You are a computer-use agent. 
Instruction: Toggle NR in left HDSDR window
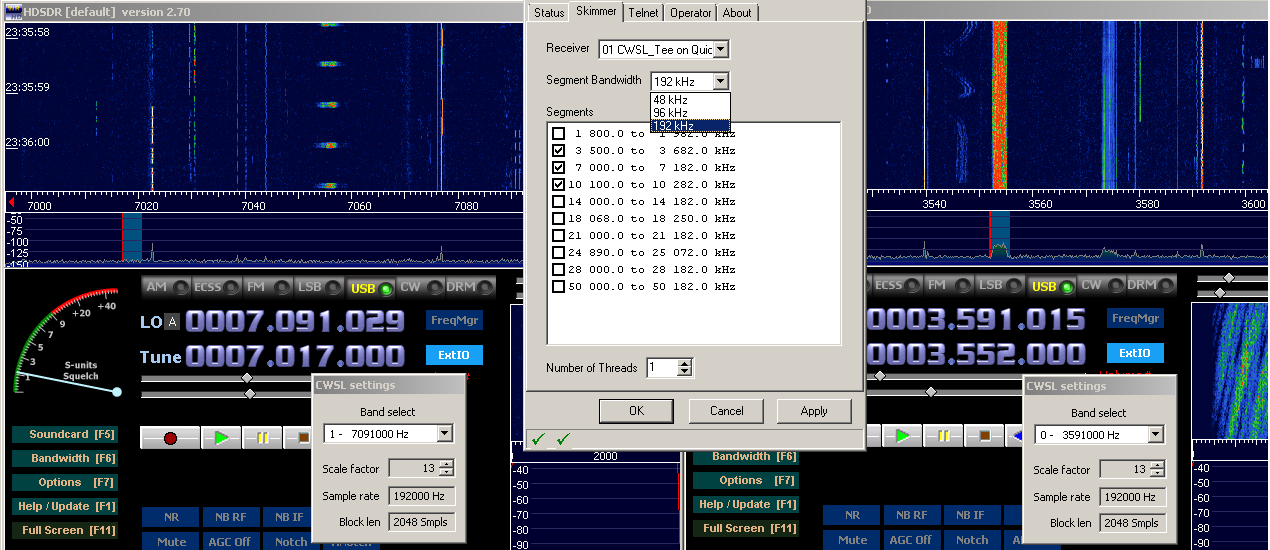[x=170, y=517]
